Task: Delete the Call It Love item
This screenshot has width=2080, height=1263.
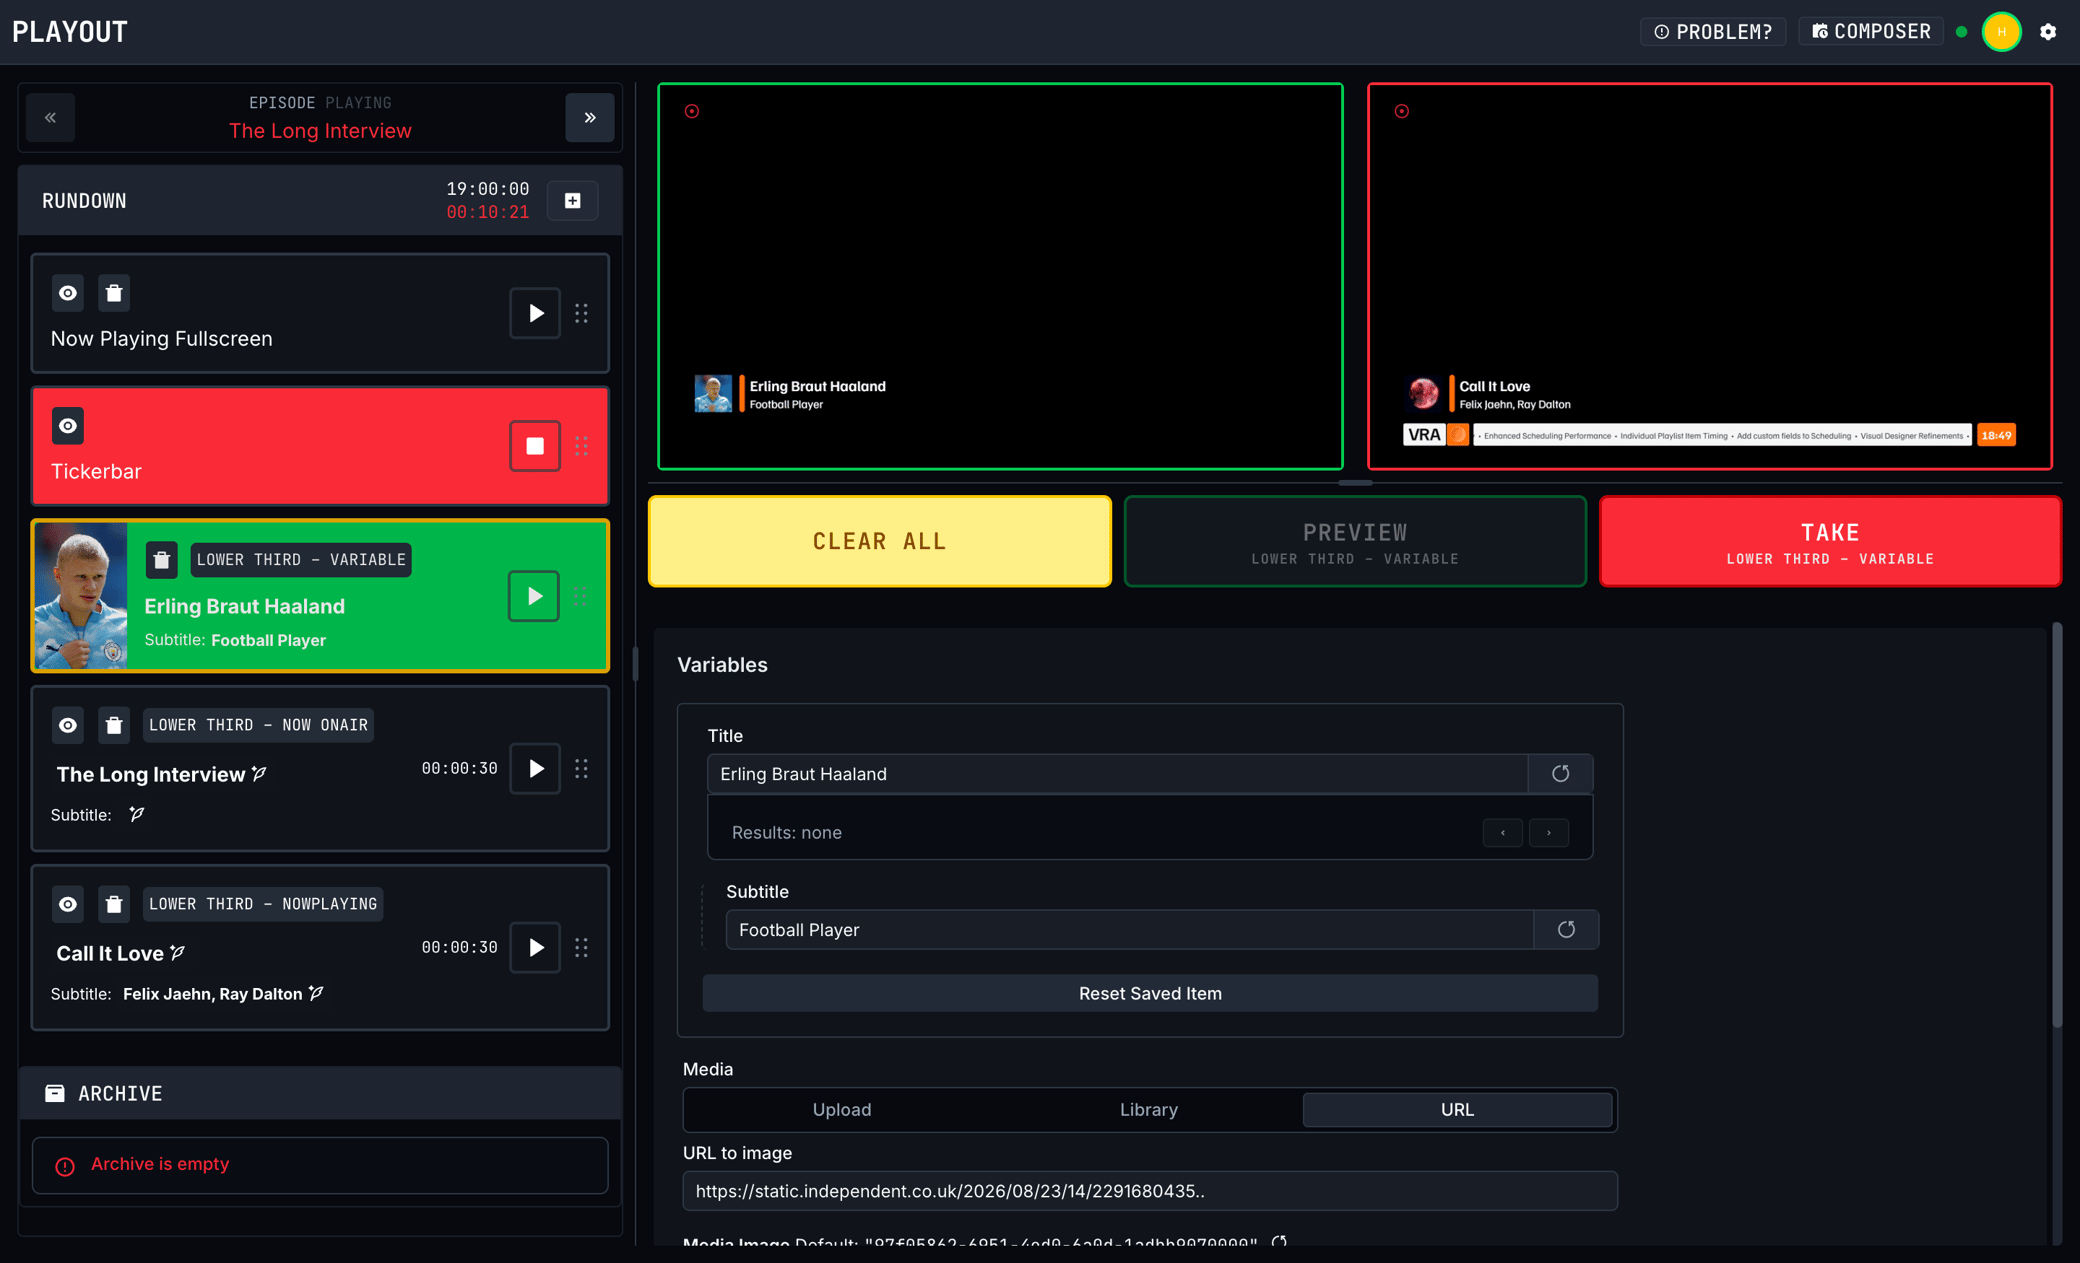Action: click(x=114, y=904)
